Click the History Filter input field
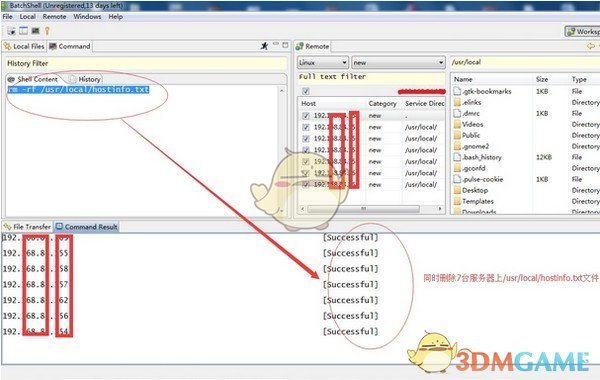This screenshot has width=600, height=380. pyautogui.click(x=146, y=64)
